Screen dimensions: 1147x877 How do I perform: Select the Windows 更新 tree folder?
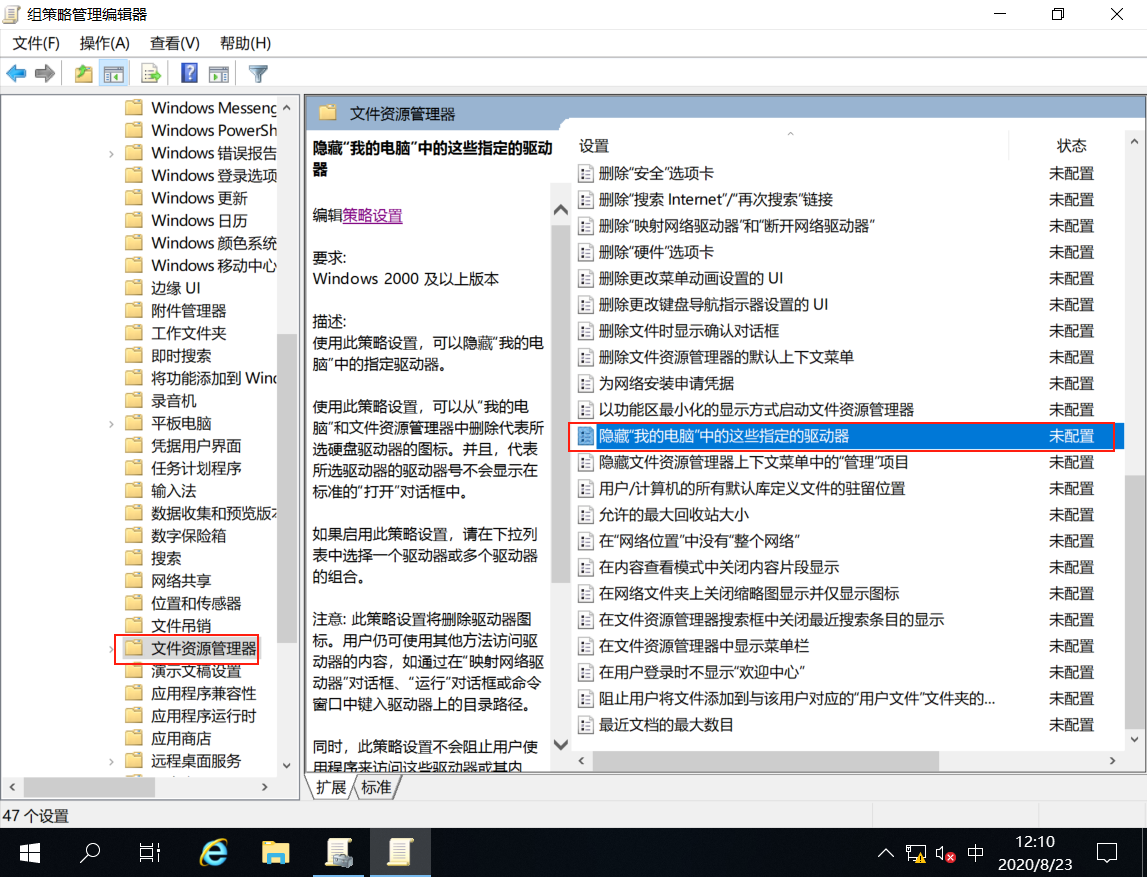point(199,198)
